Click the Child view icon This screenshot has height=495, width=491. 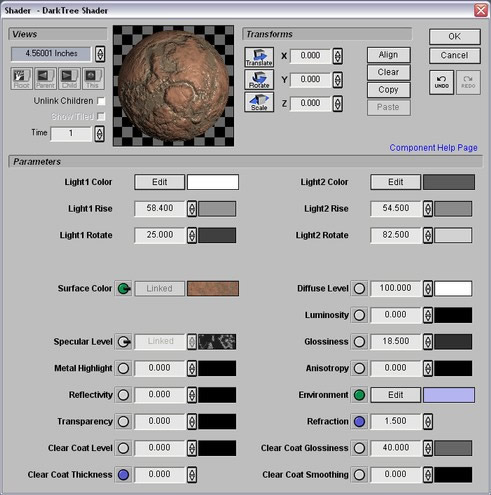click(69, 79)
